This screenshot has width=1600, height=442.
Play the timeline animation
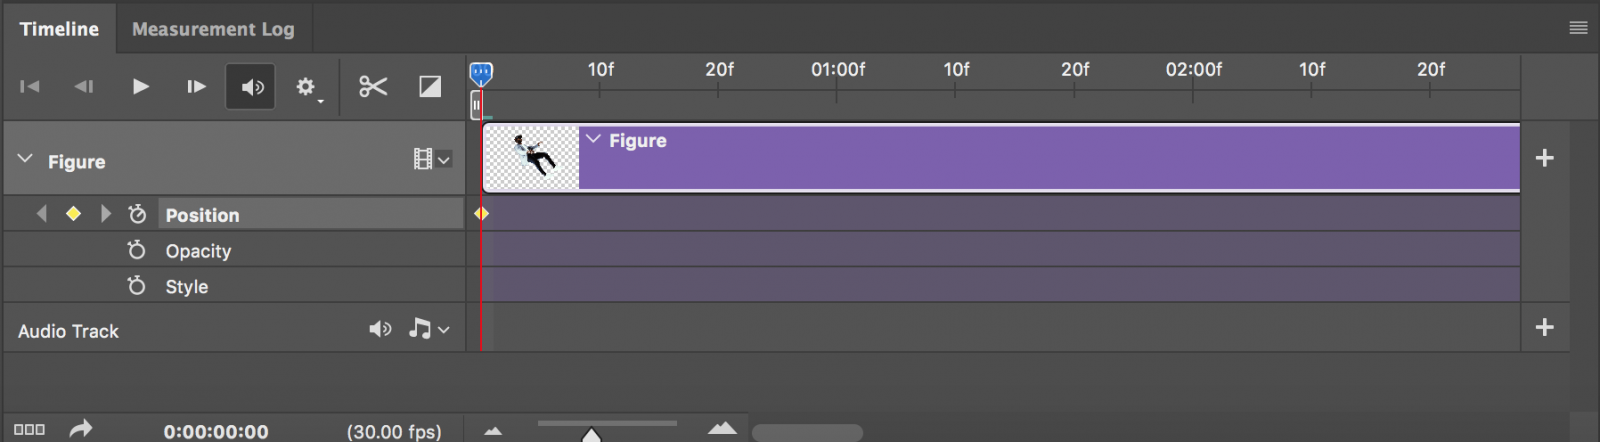point(141,87)
